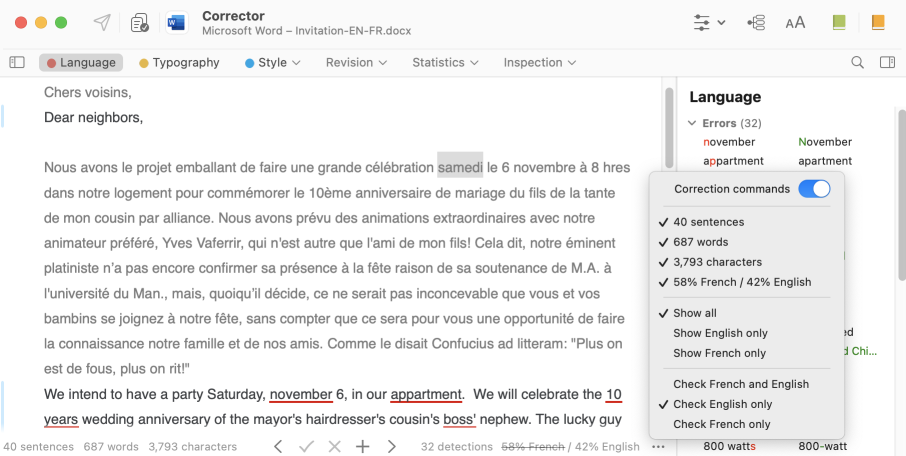Uncheck 687 words in popup menu

(x=746, y=242)
